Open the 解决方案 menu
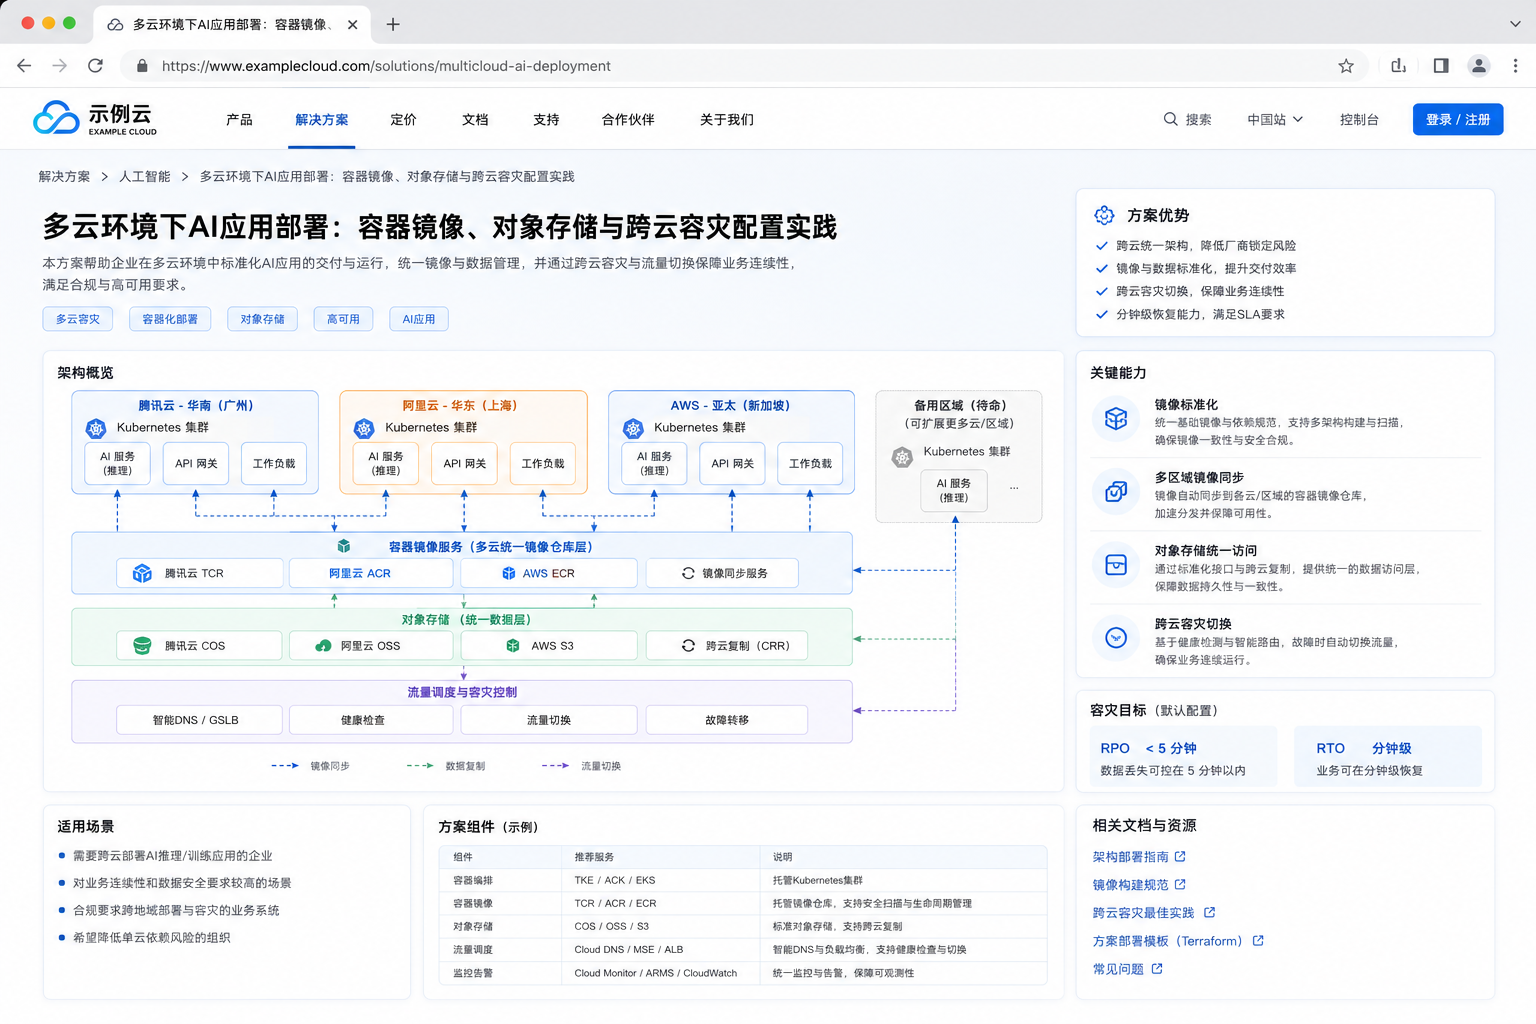This screenshot has width=1536, height=1024. pos(322,119)
